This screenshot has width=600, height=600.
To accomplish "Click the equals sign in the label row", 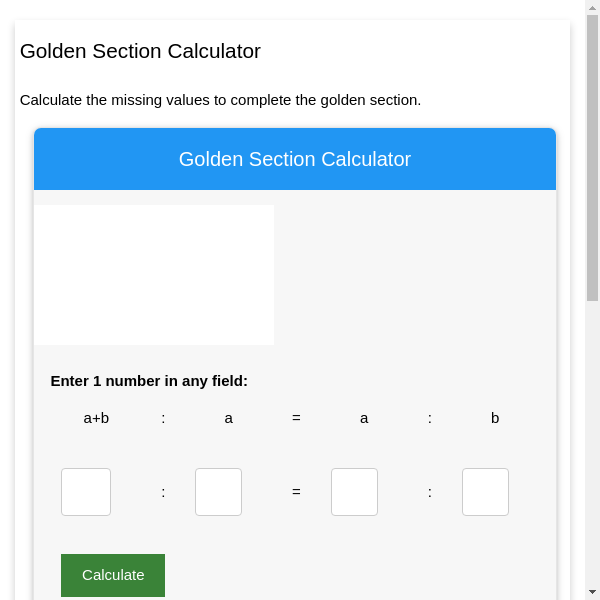I will [296, 418].
